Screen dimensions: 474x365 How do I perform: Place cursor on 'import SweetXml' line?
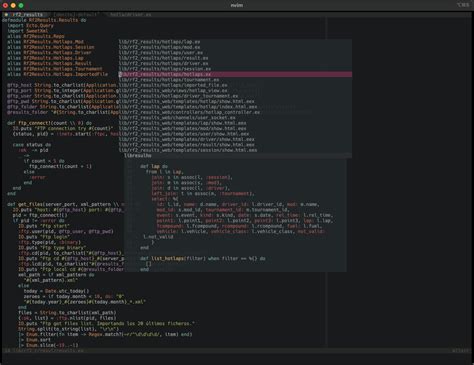click(28, 31)
